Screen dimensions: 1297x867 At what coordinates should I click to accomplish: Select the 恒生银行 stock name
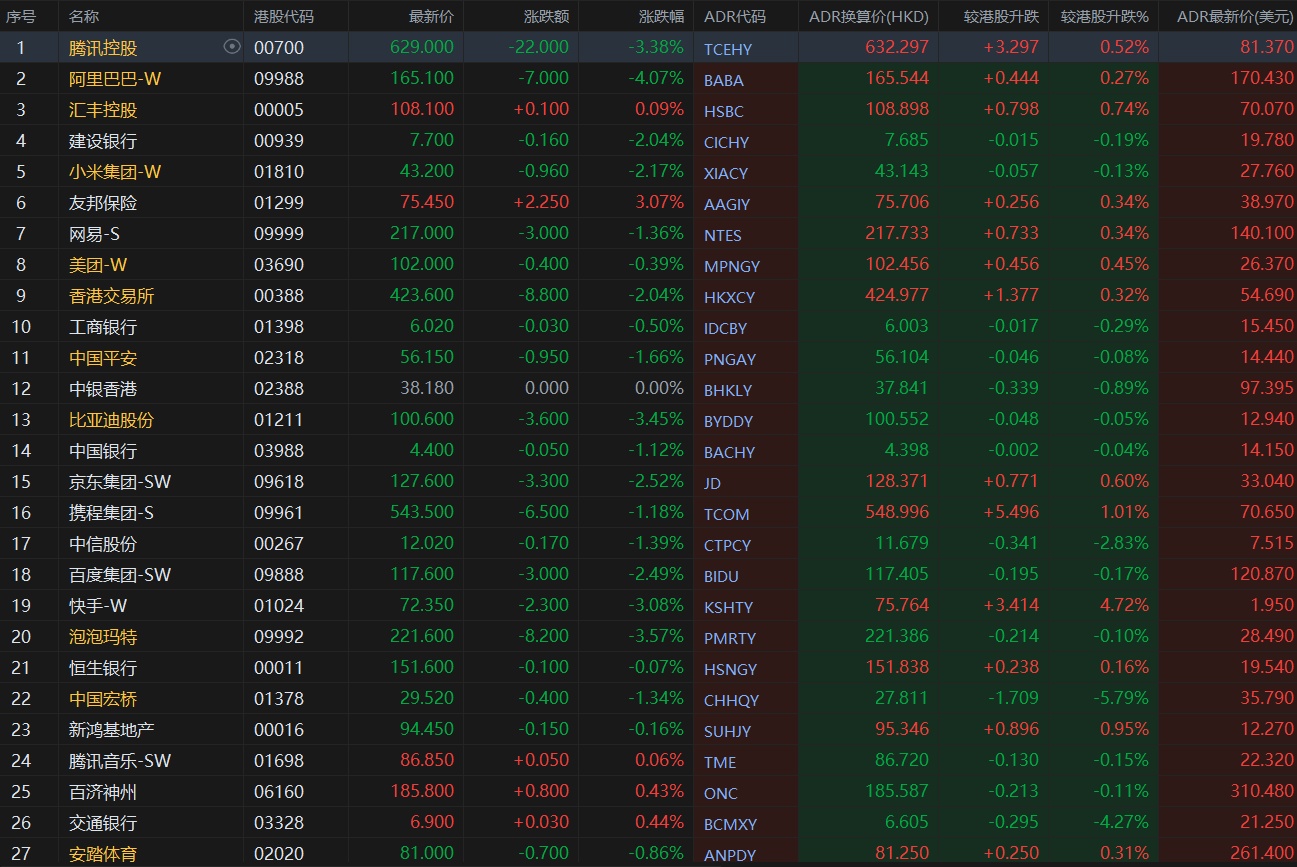pyautogui.click(x=103, y=667)
